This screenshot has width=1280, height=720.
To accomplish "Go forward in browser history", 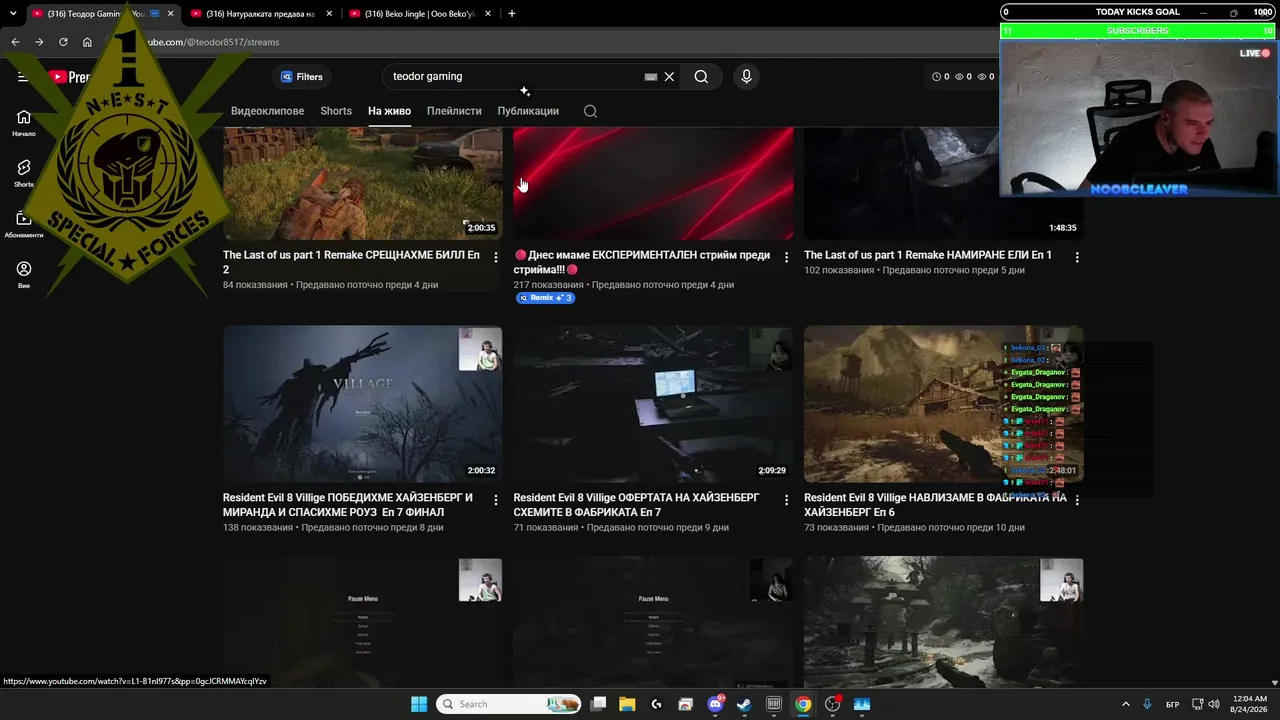I will [39, 42].
